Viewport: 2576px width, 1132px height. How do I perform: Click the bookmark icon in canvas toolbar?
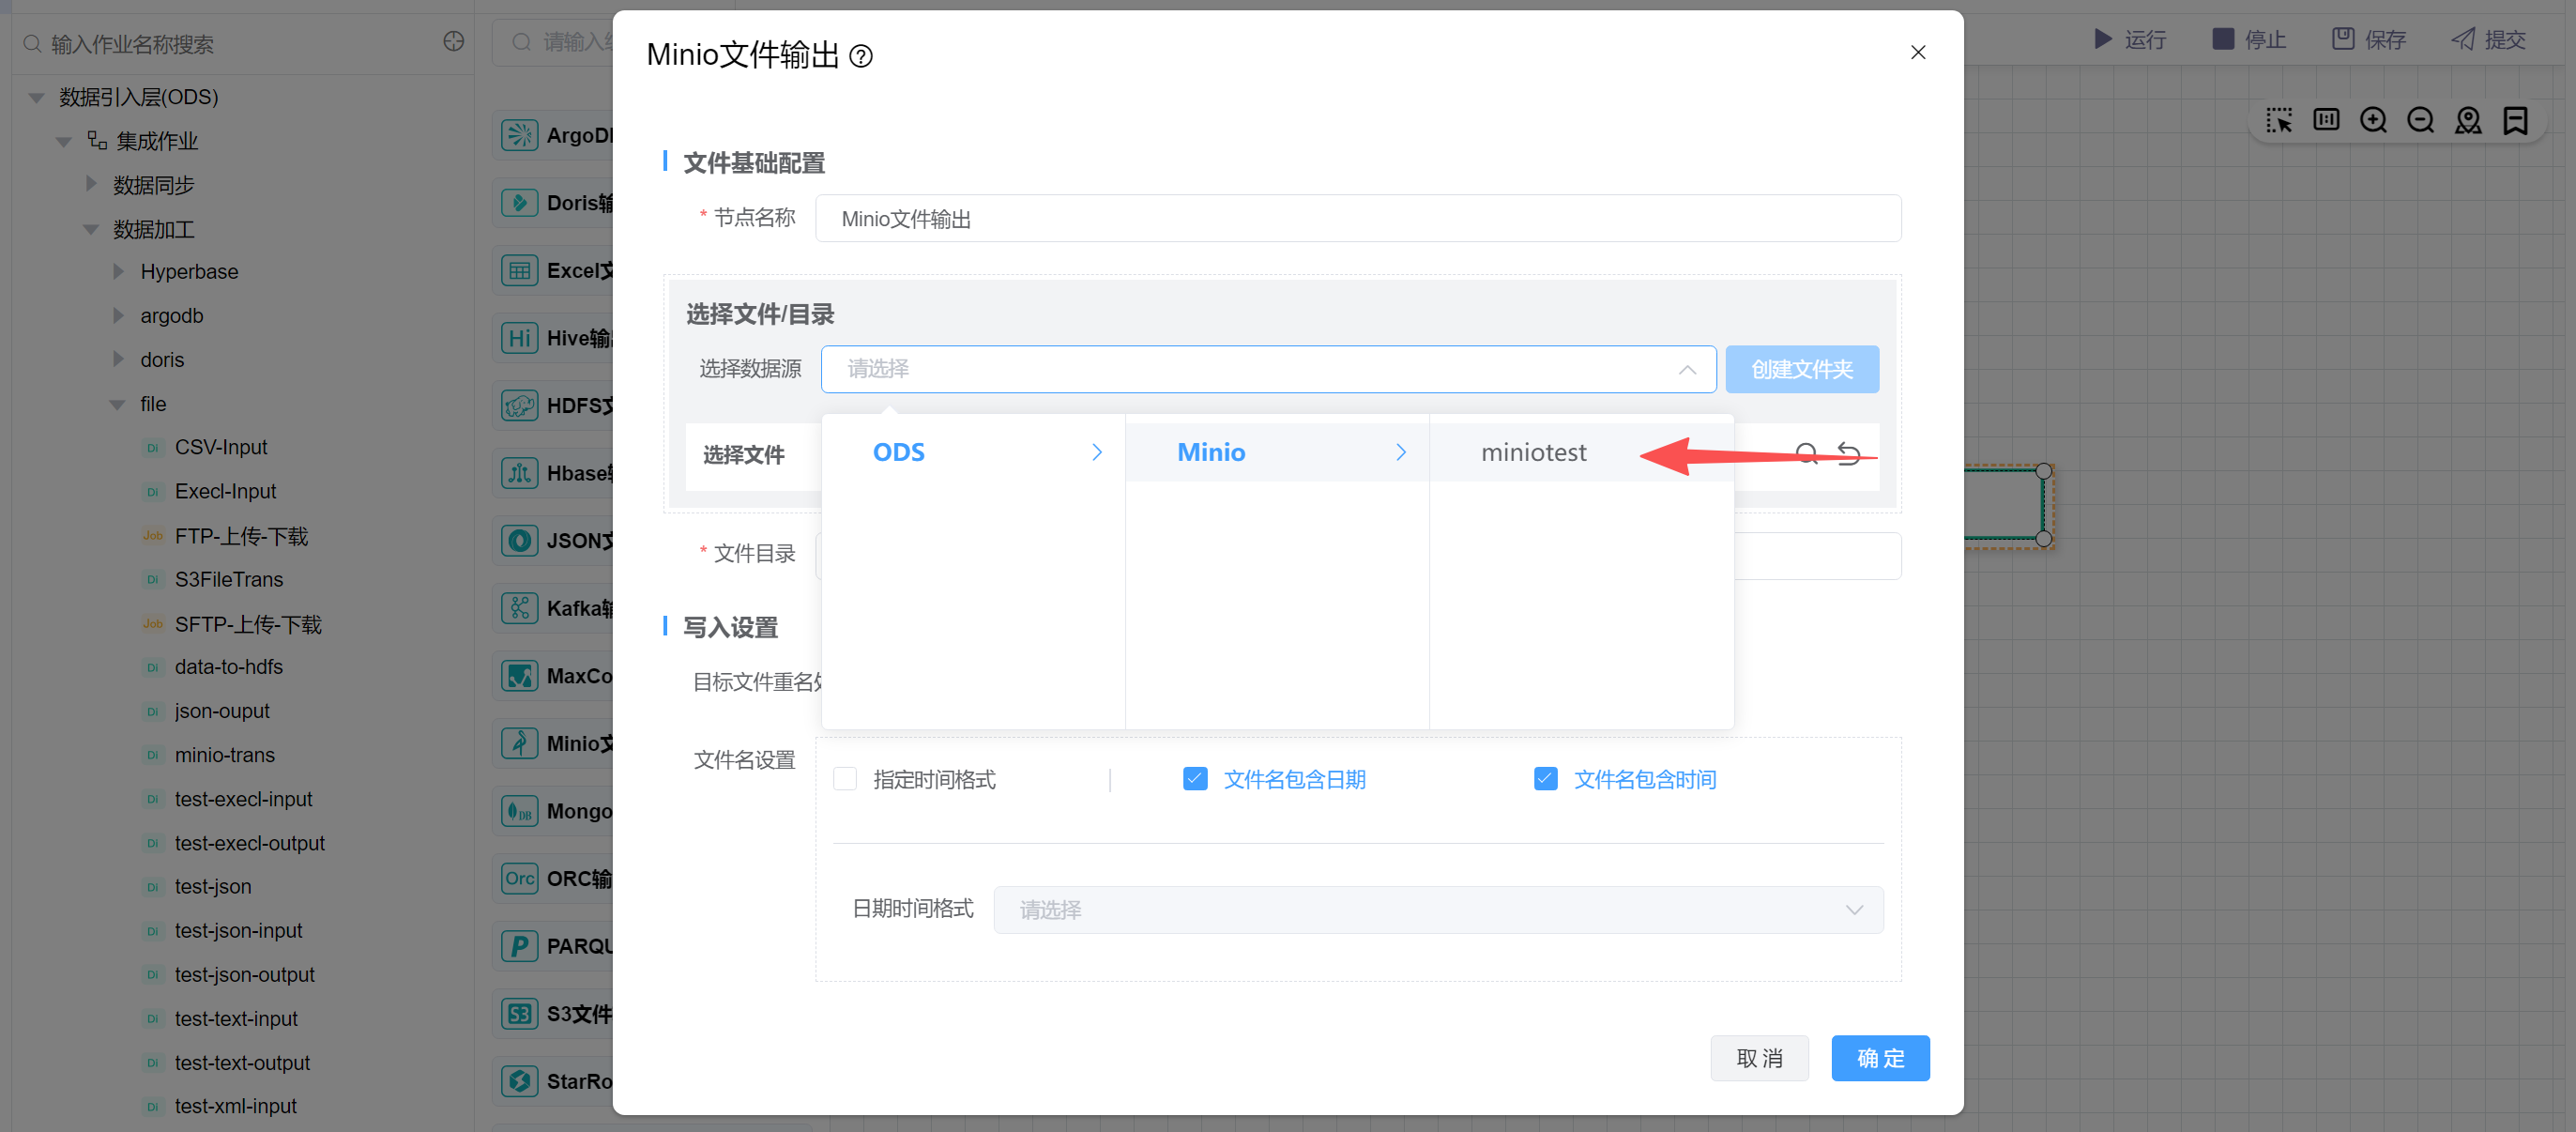coord(2515,121)
